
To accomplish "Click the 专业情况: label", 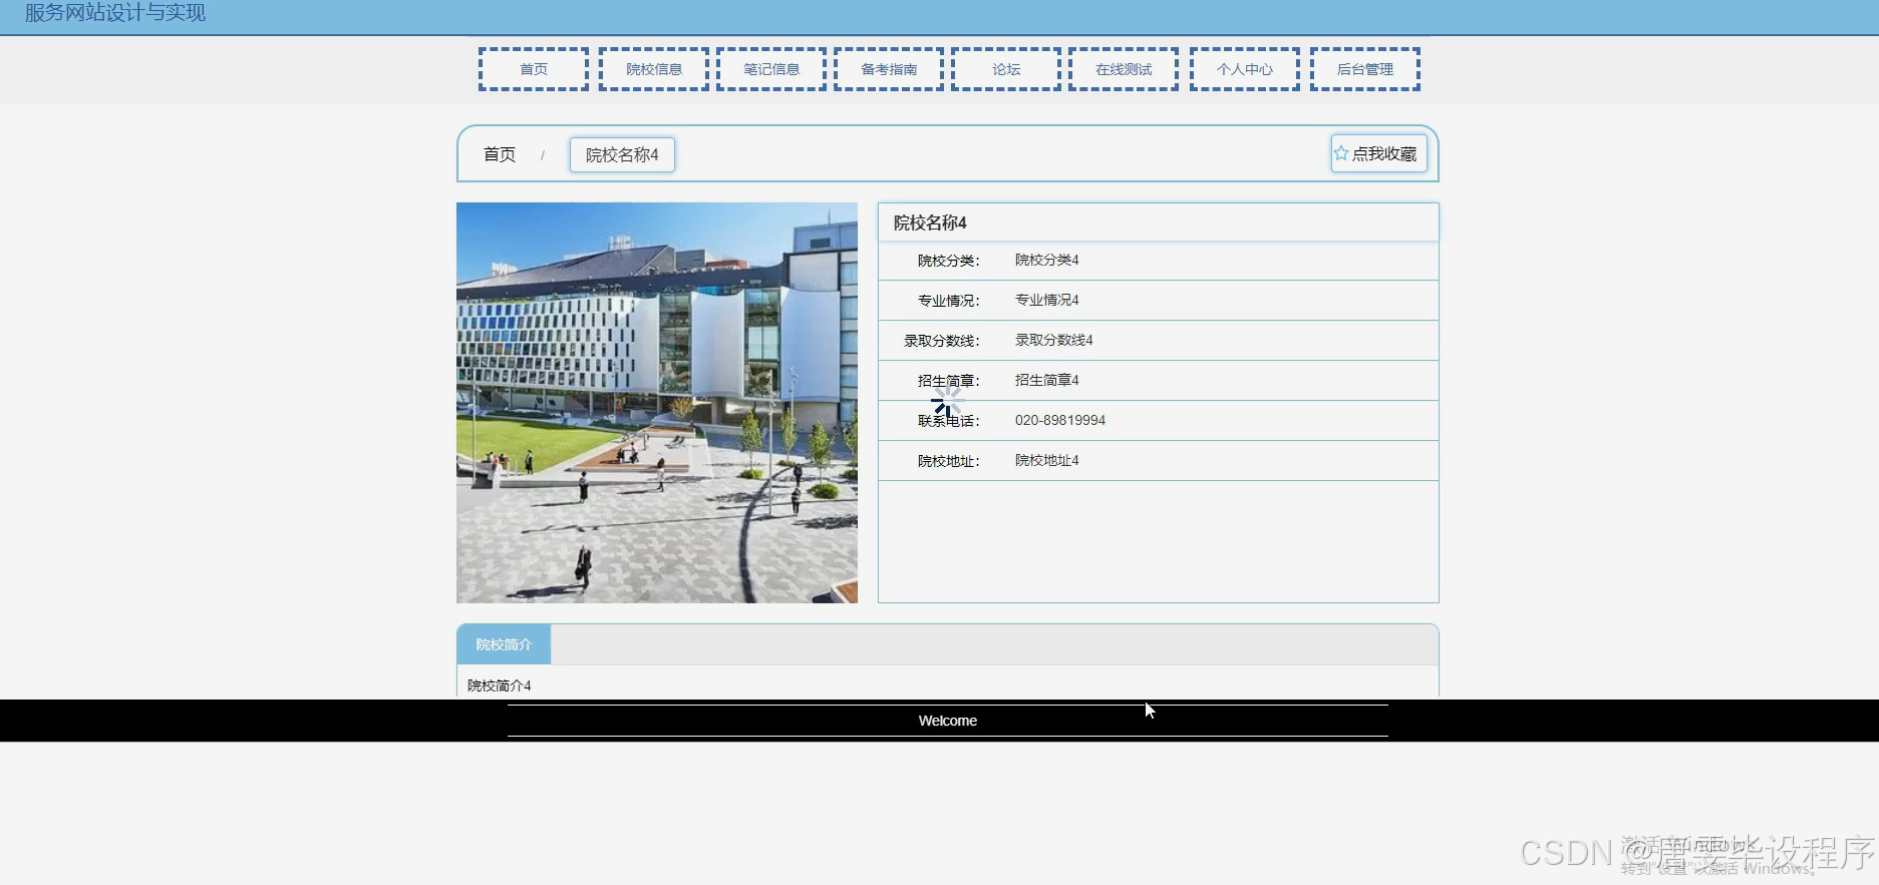I will point(949,301).
